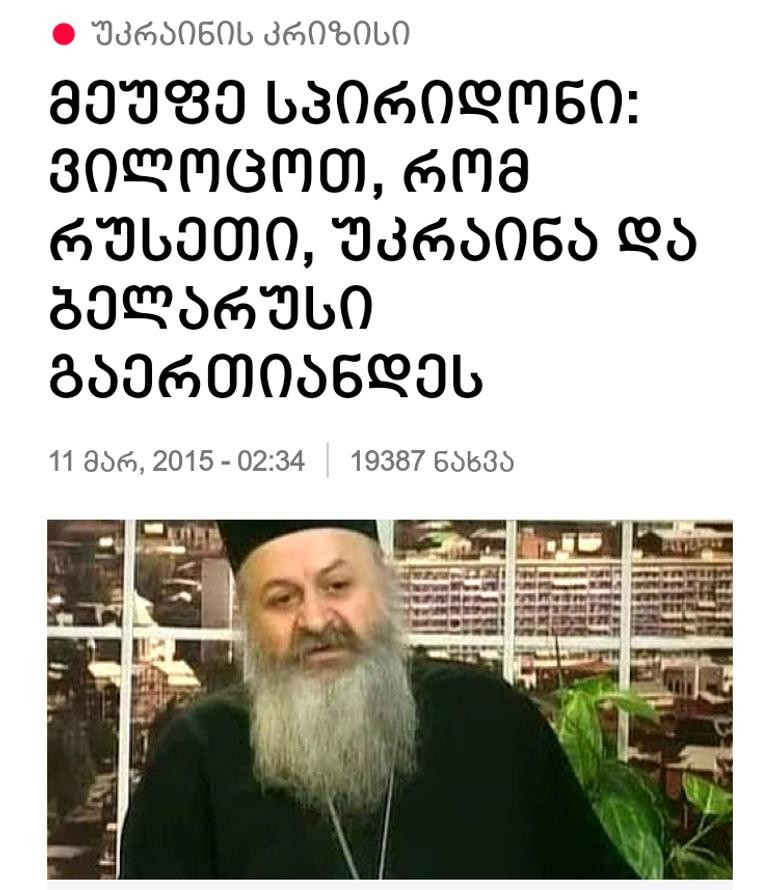Click headline line მეუფე სპირიდონი:
This screenshot has width=766, height=890.
click(x=345, y=107)
